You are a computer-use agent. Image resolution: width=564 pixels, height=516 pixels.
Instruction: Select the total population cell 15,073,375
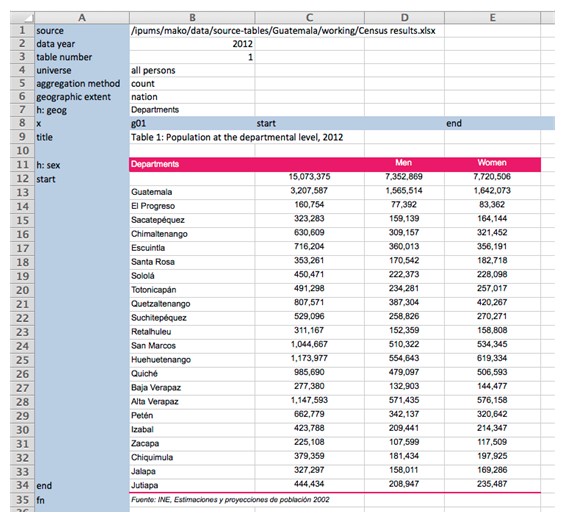click(309, 177)
